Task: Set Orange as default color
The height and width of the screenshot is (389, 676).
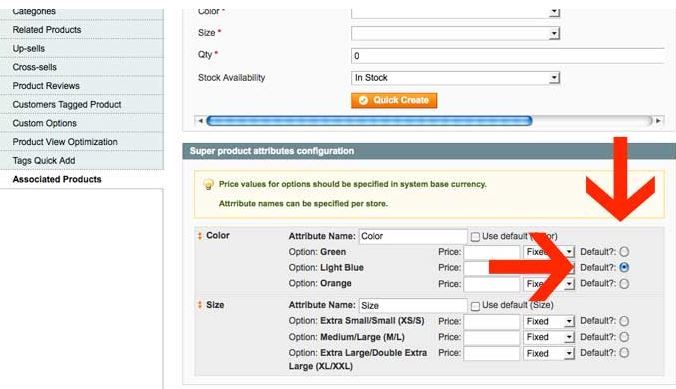Action: [624, 283]
